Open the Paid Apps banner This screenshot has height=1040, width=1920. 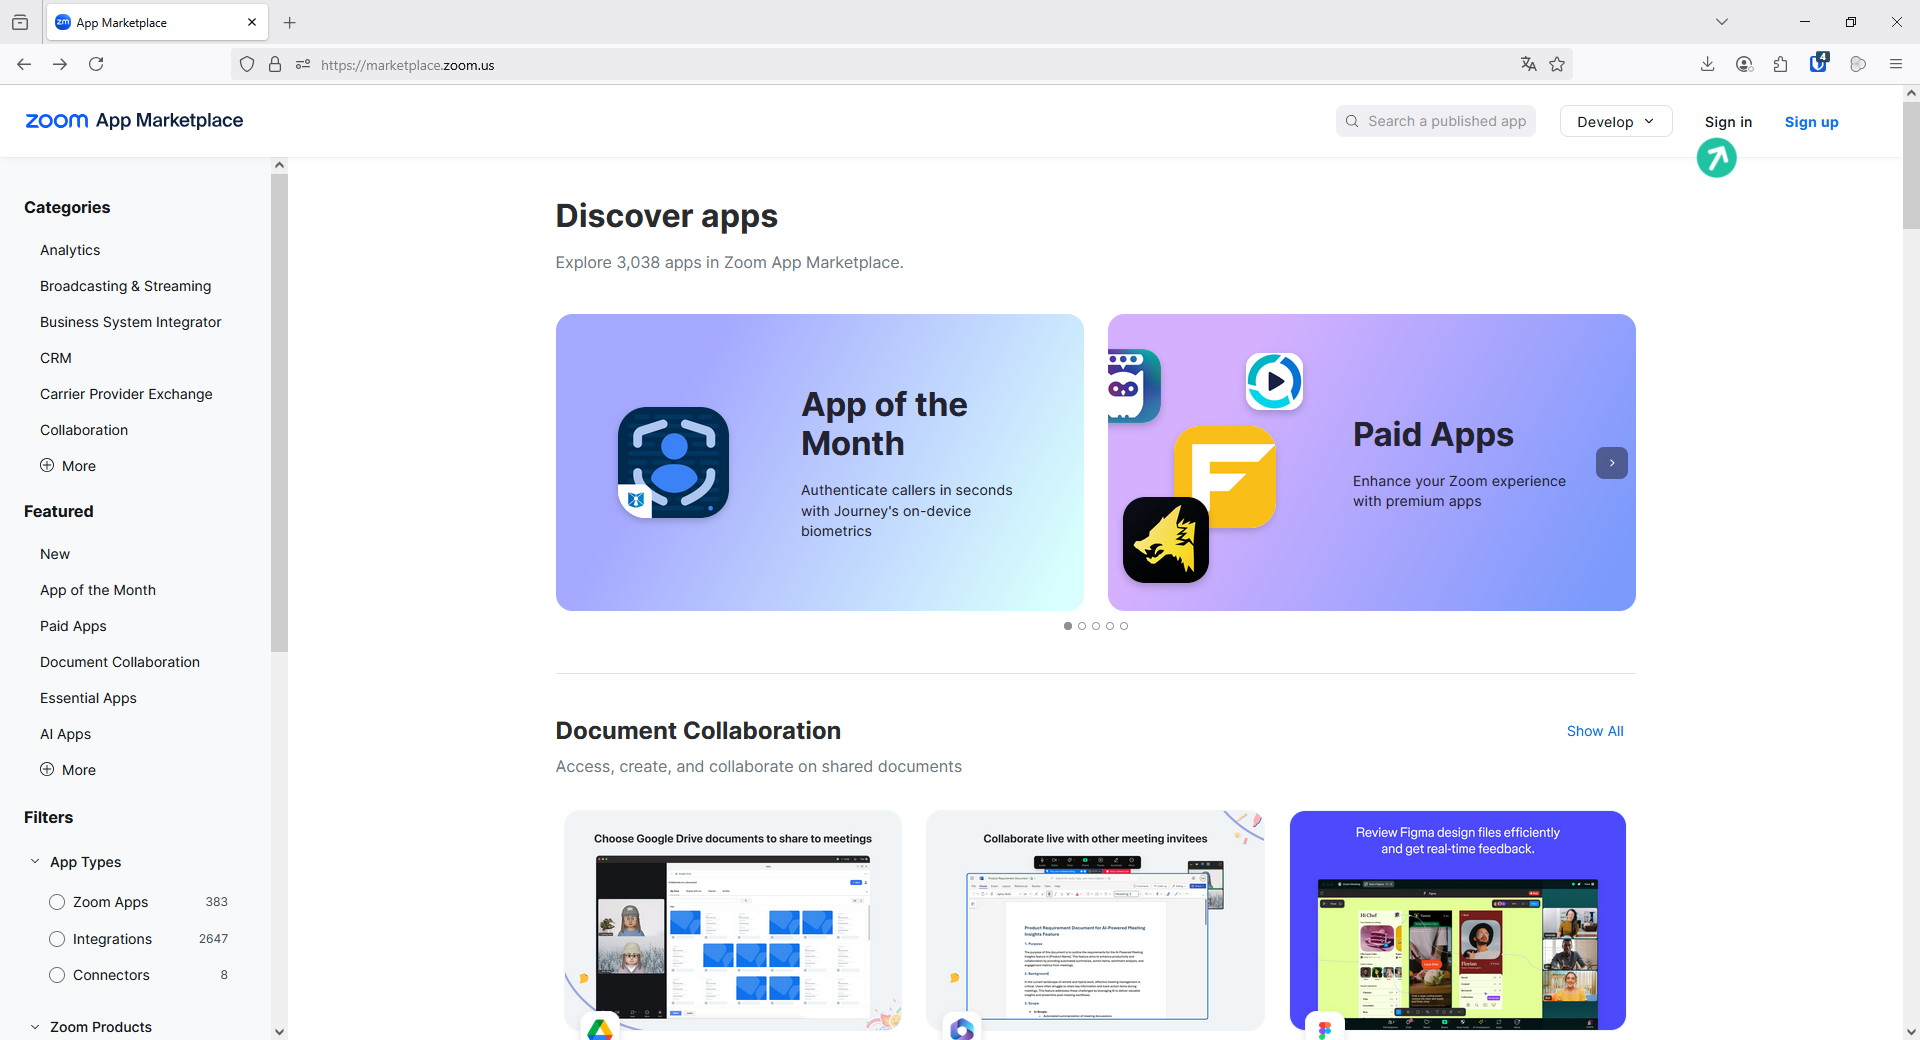click(x=1371, y=462)
